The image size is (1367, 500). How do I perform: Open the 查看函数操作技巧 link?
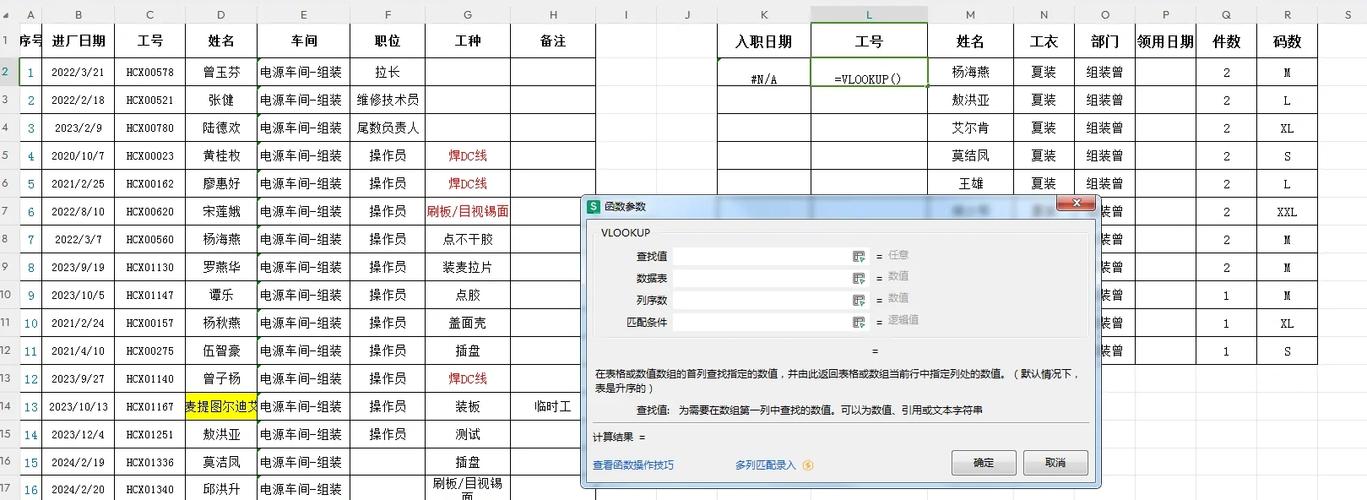[633, 465]
